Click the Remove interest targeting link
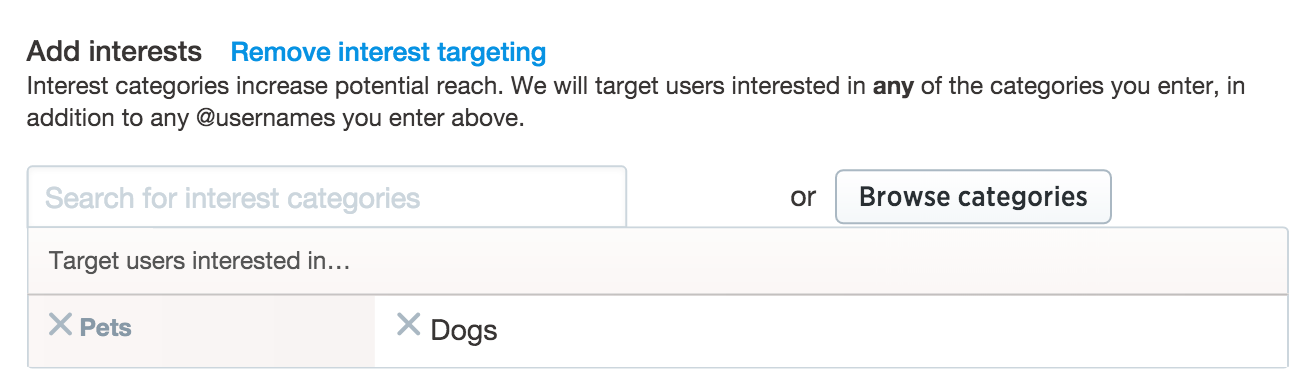 point(388,52)
